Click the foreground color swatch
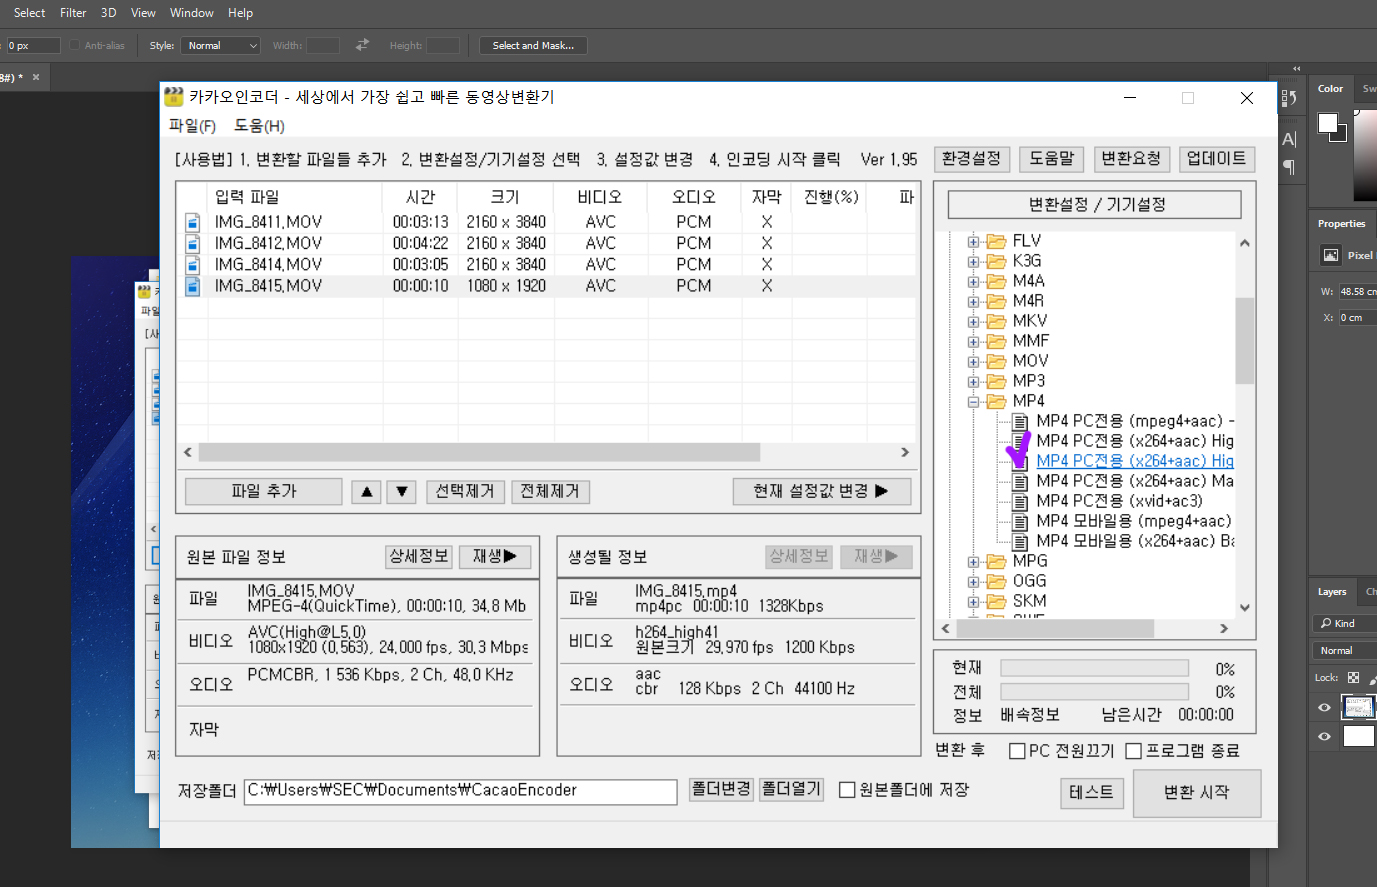Screen dimensions: 1377x887 1327,123
